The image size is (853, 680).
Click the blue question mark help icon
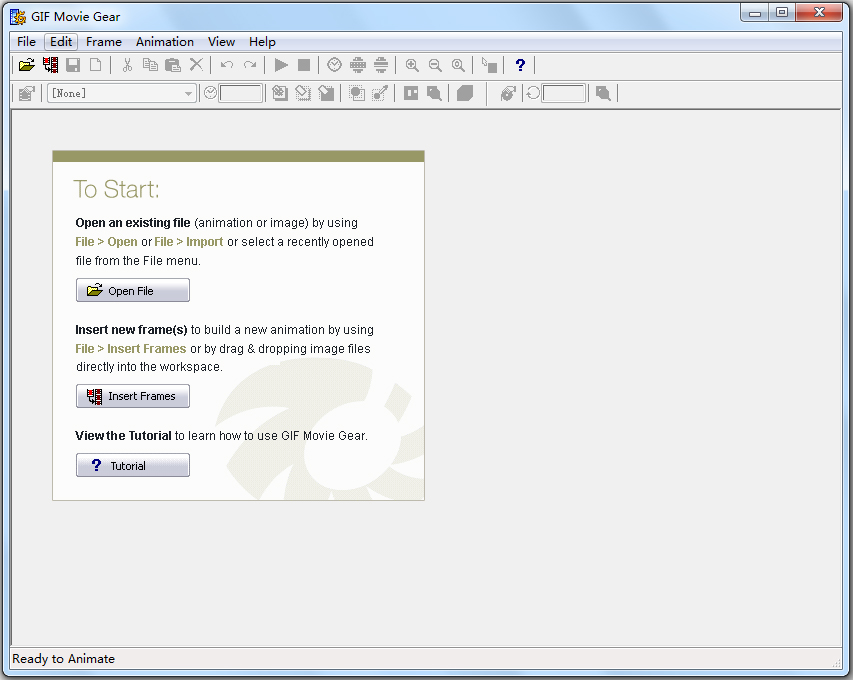tap(520, 65)
